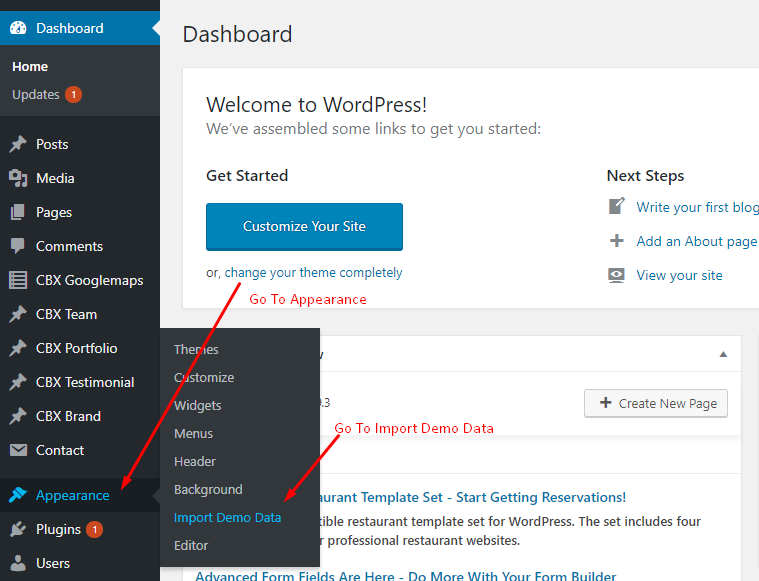Select Background in Appearance flyout
759x581 pixels.
(208, 489)
